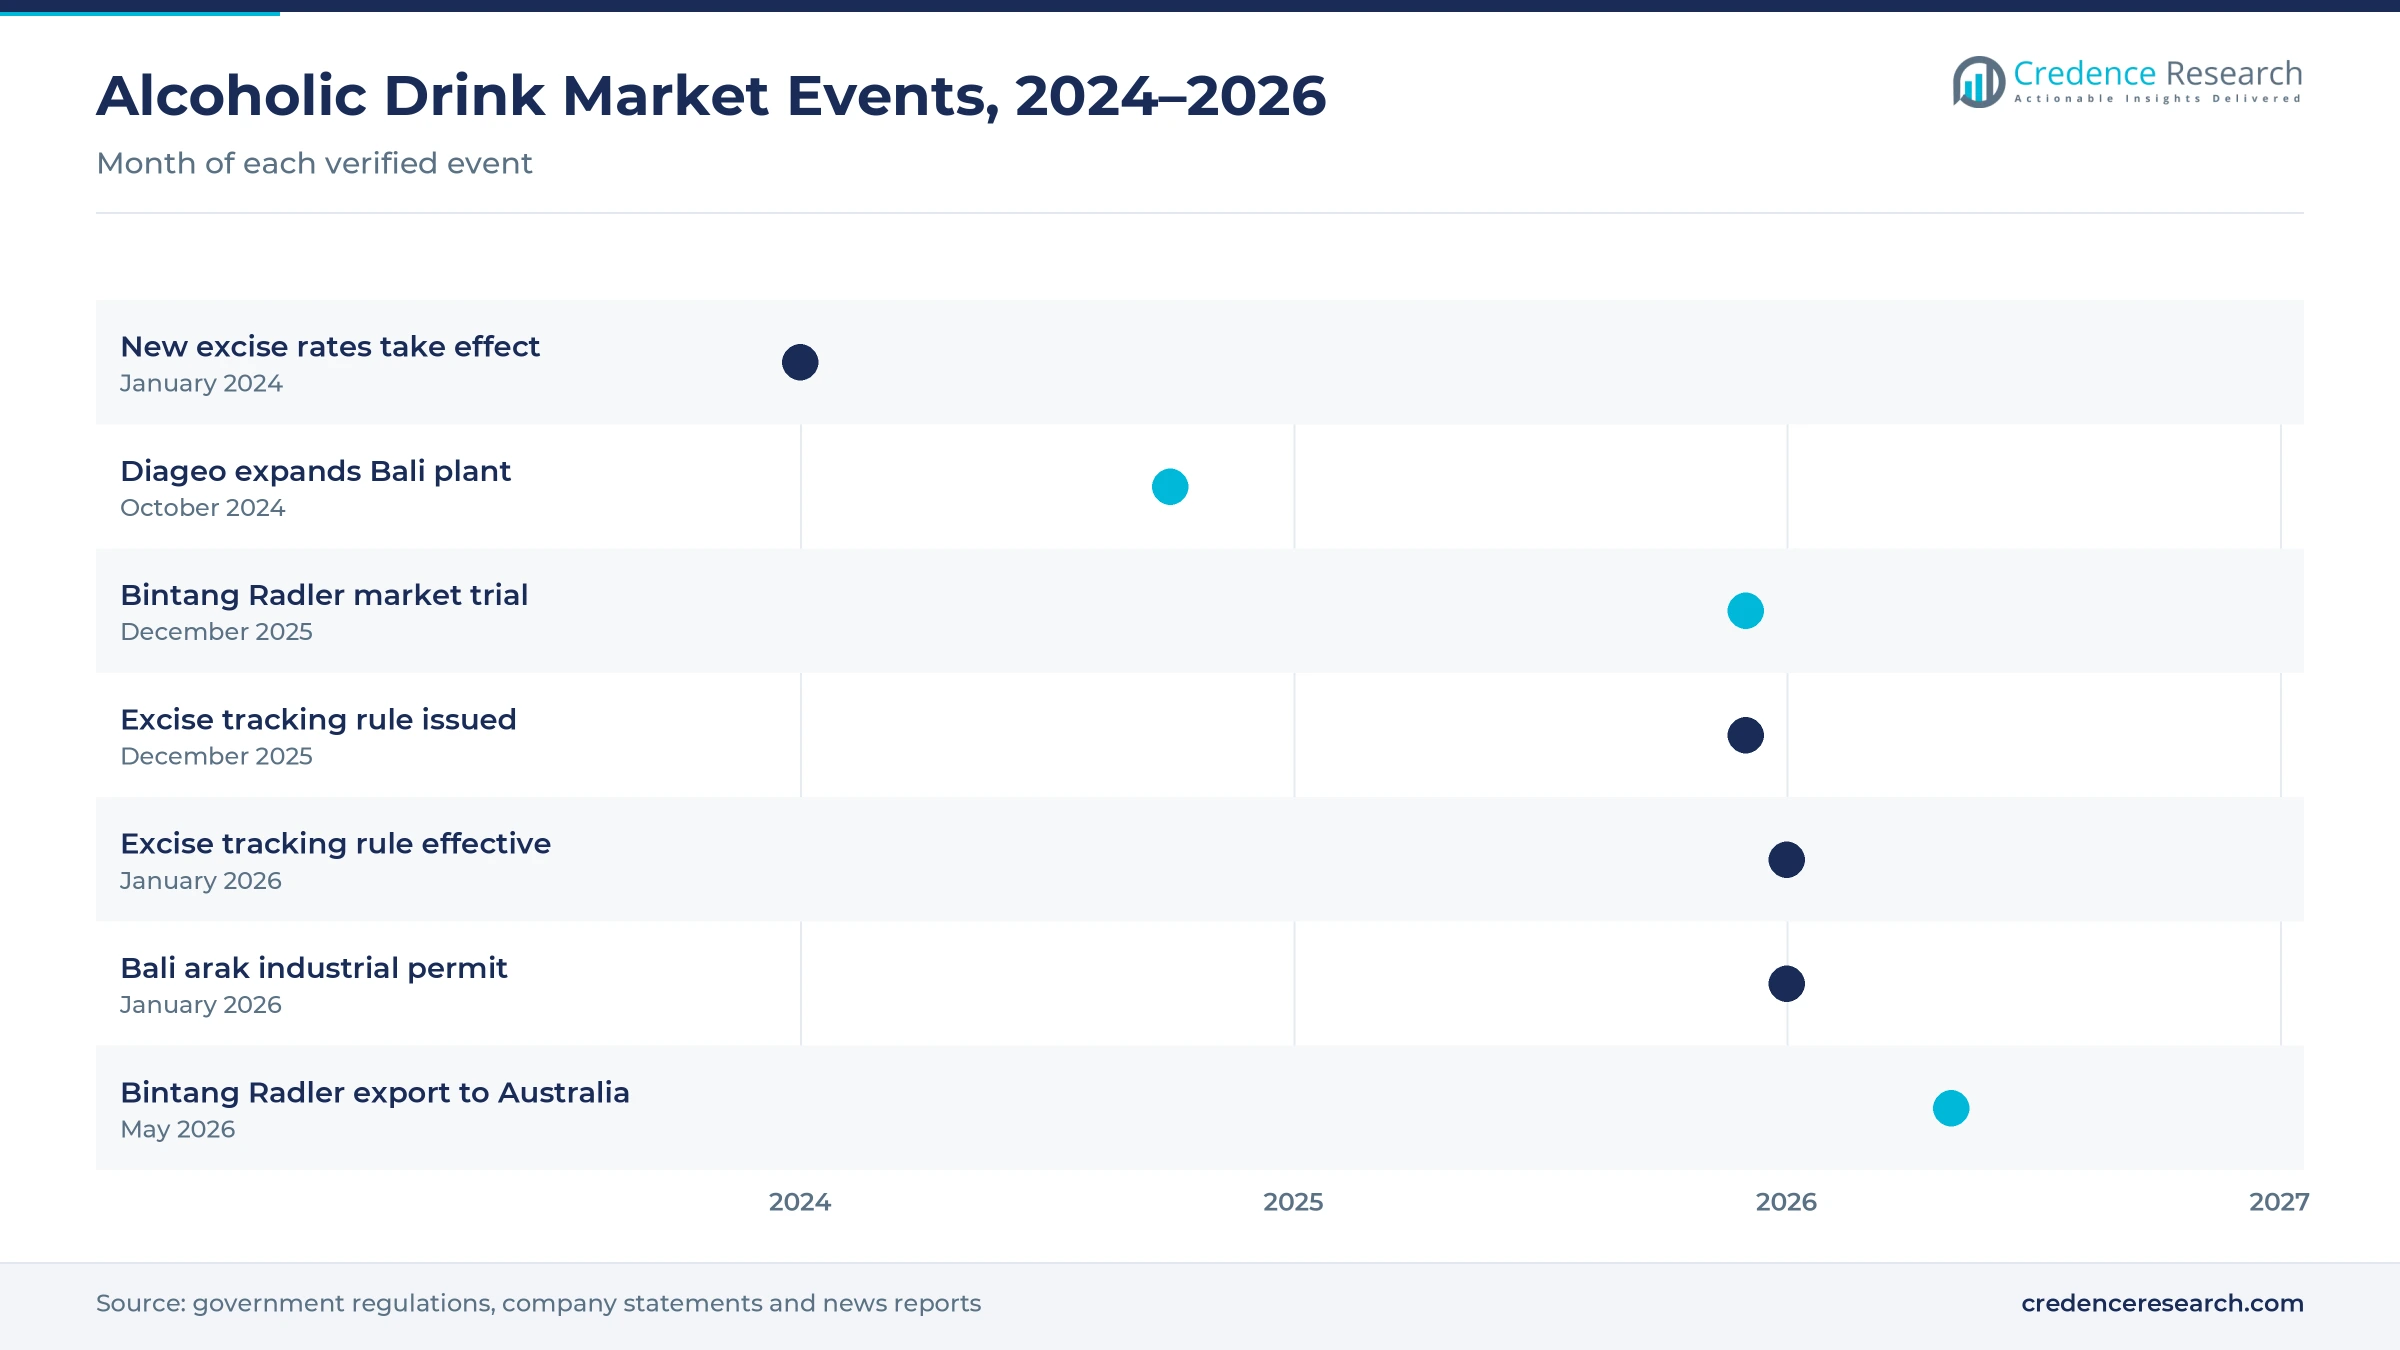The image size is (2400, 1350).
Task: Select the Diageo expands Bali plant label
Action: (x=315, y=471)
